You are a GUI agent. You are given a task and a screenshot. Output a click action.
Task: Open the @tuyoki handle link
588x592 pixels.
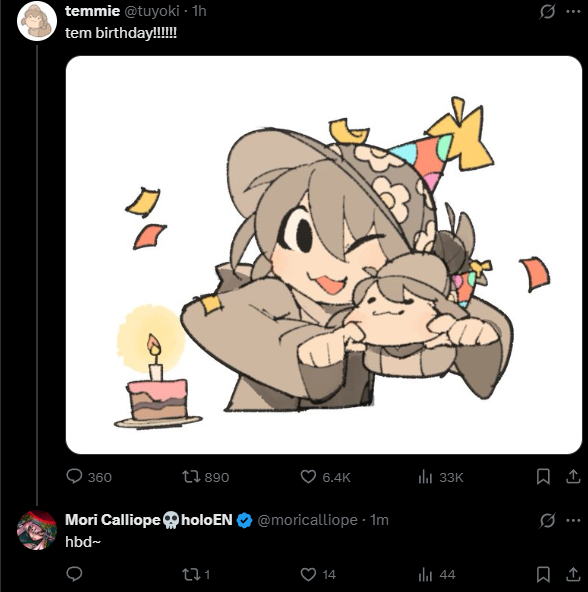[x=152, y=11]
